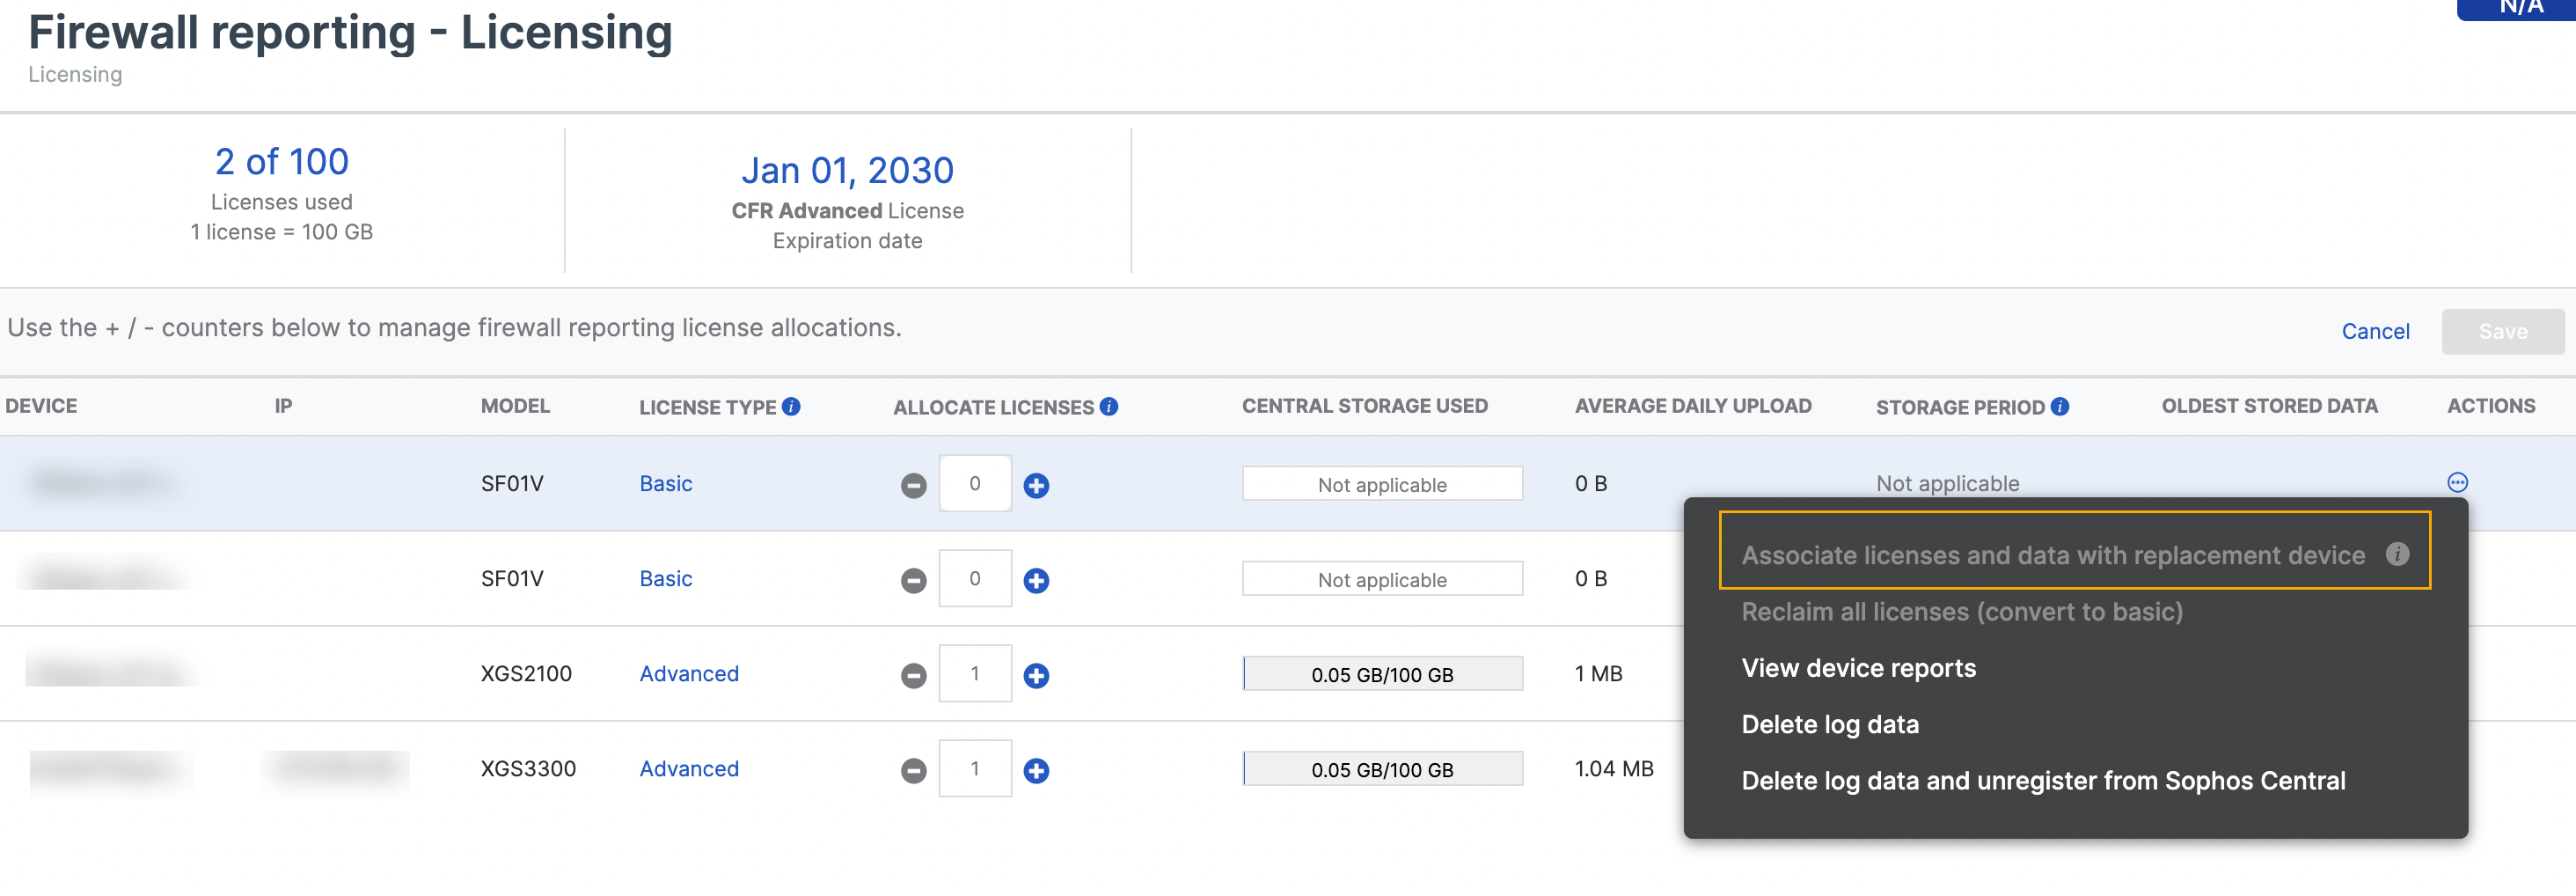
Task: Open the actions ellipsis for first device
Action: pos(2456,483)
